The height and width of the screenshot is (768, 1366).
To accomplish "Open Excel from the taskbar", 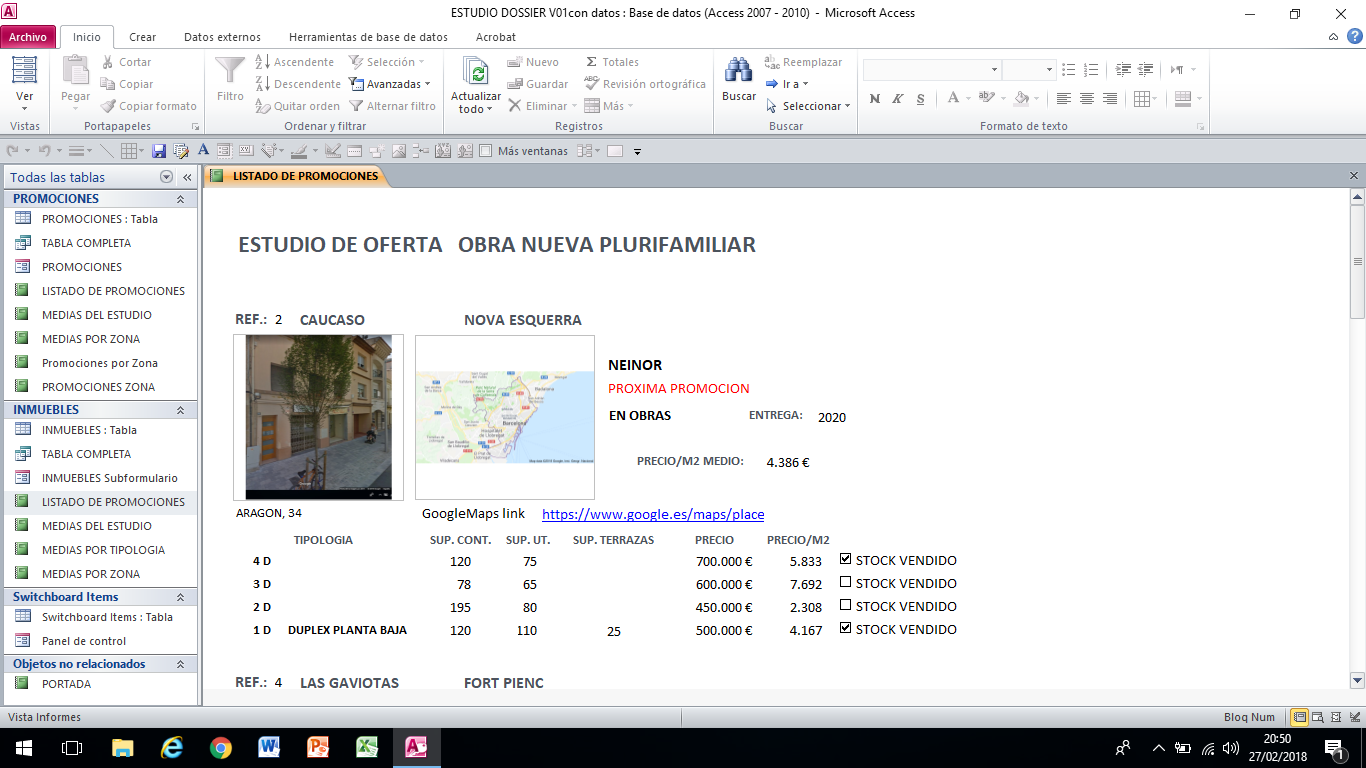I will point(367,747).
